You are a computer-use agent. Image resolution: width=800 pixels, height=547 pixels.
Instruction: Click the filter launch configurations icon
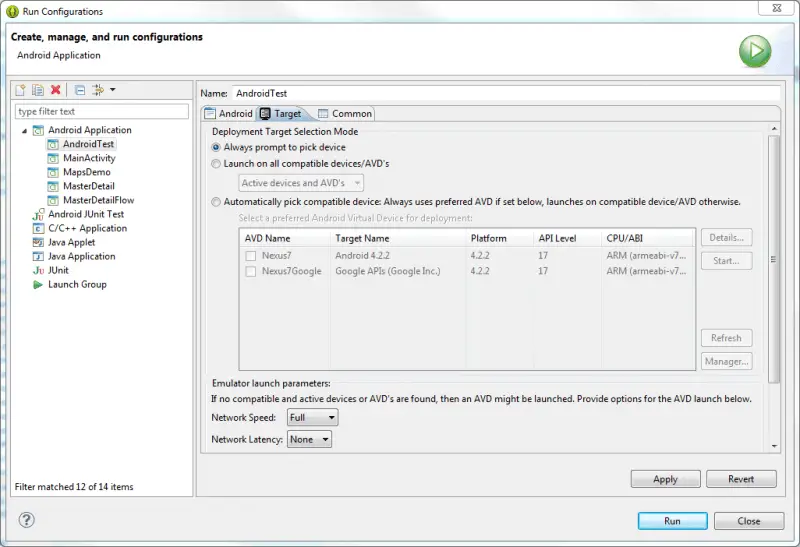99,91
